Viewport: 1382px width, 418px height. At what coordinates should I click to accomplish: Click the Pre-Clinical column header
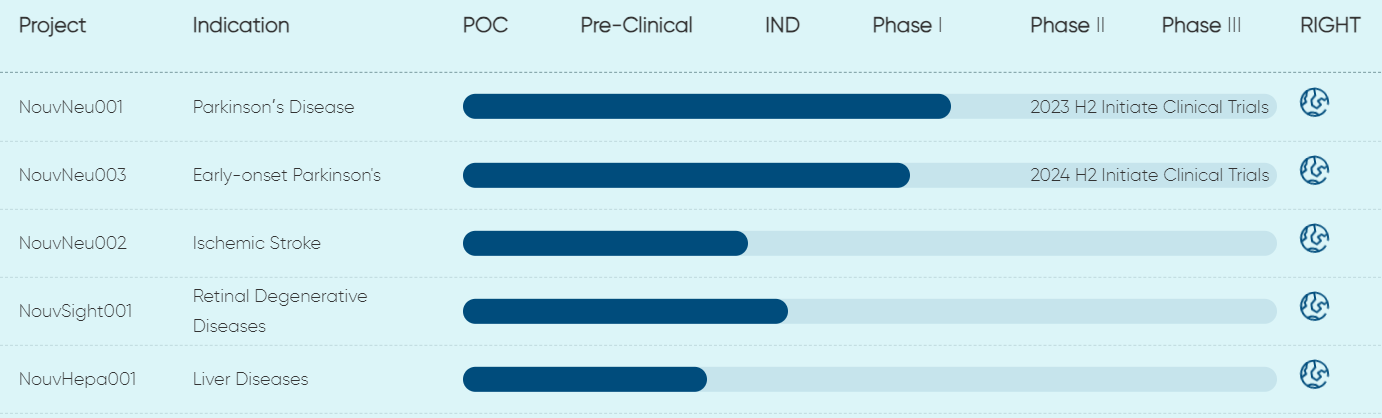(636, 25)
